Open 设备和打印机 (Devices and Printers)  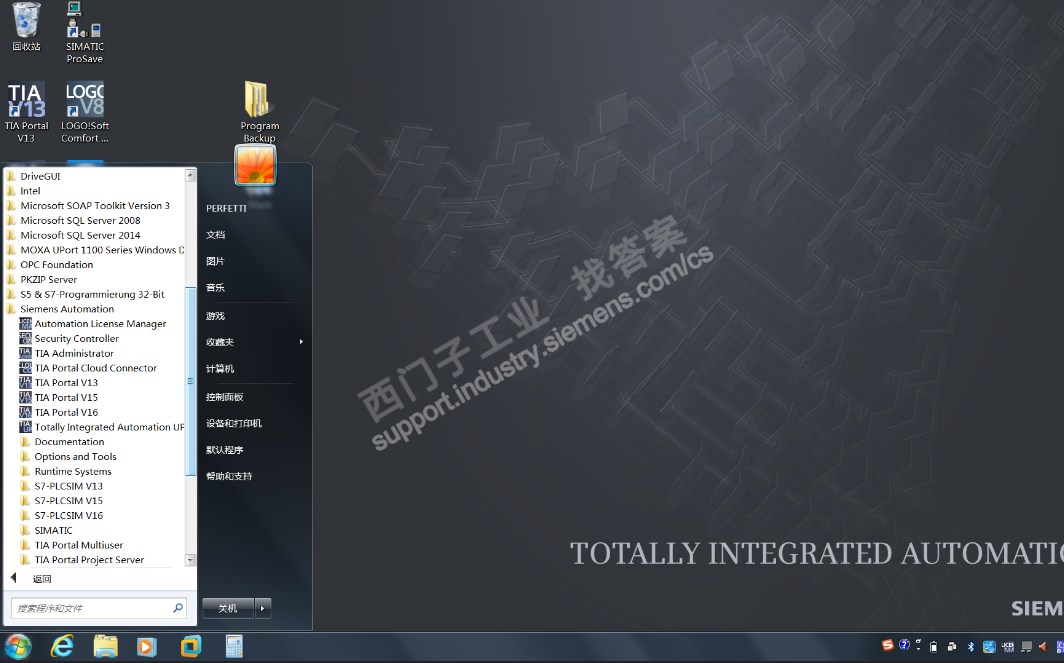point(234,423)
